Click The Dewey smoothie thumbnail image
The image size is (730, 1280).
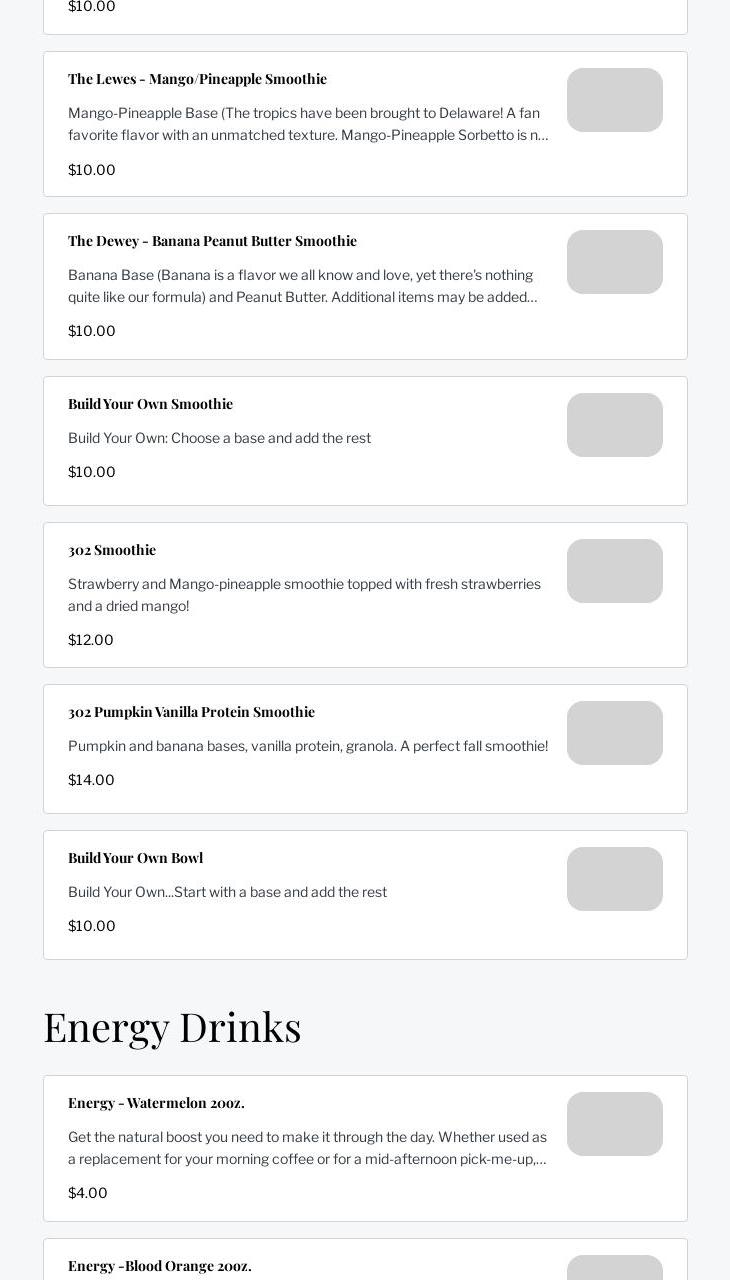click(614, 262)
